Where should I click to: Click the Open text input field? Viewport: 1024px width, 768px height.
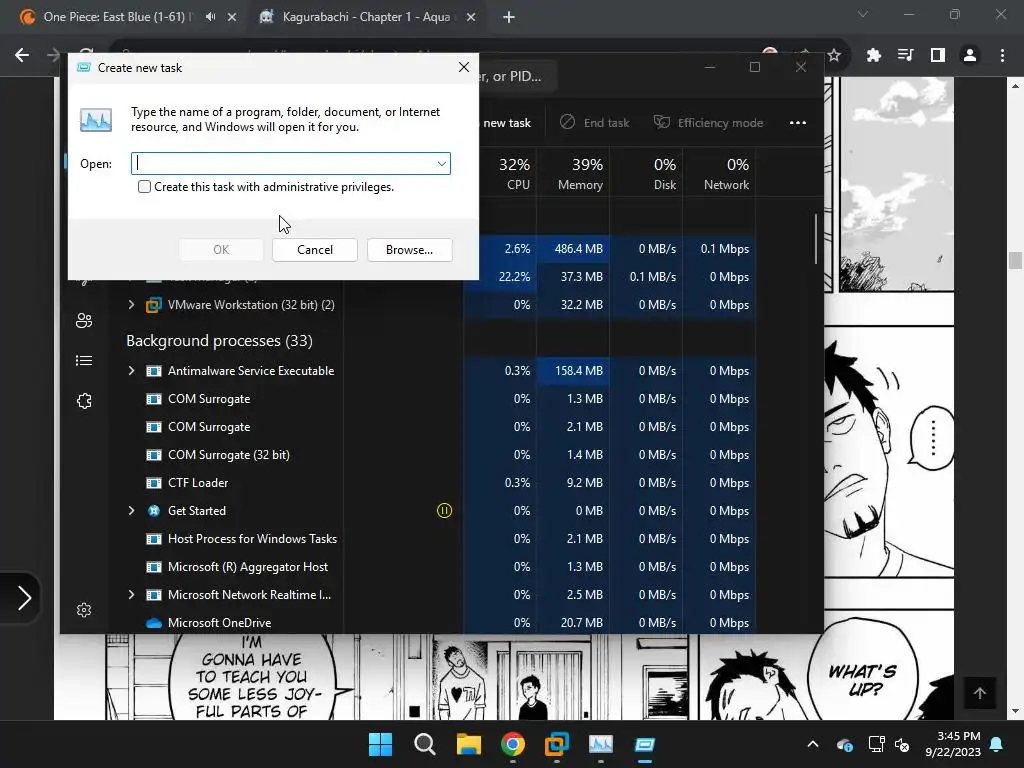pos(291,164)
